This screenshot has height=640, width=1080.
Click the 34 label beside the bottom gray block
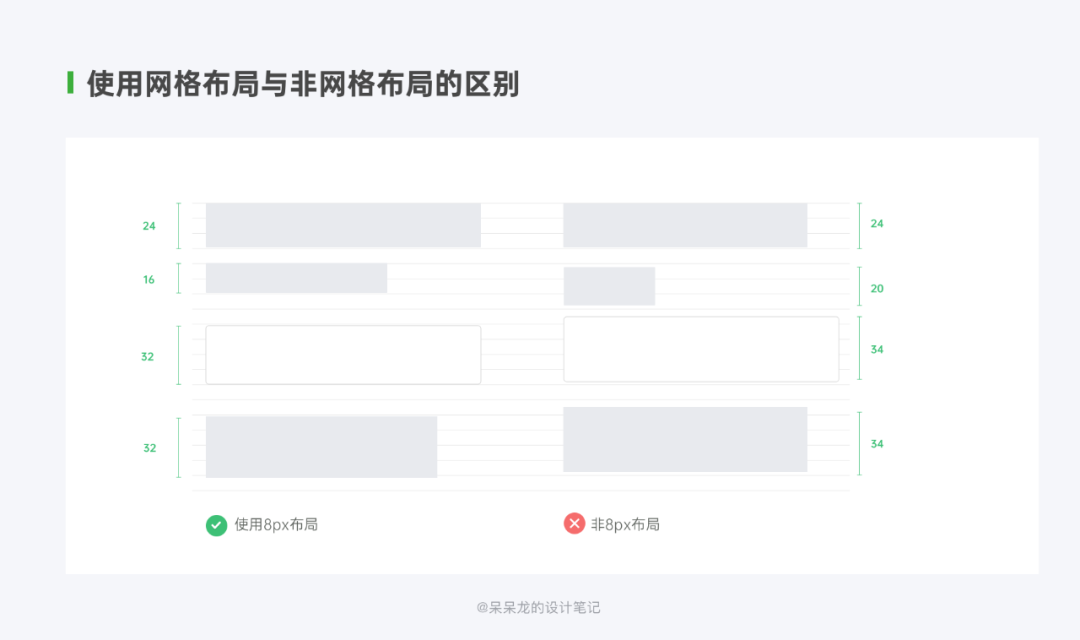click(877, 444)
